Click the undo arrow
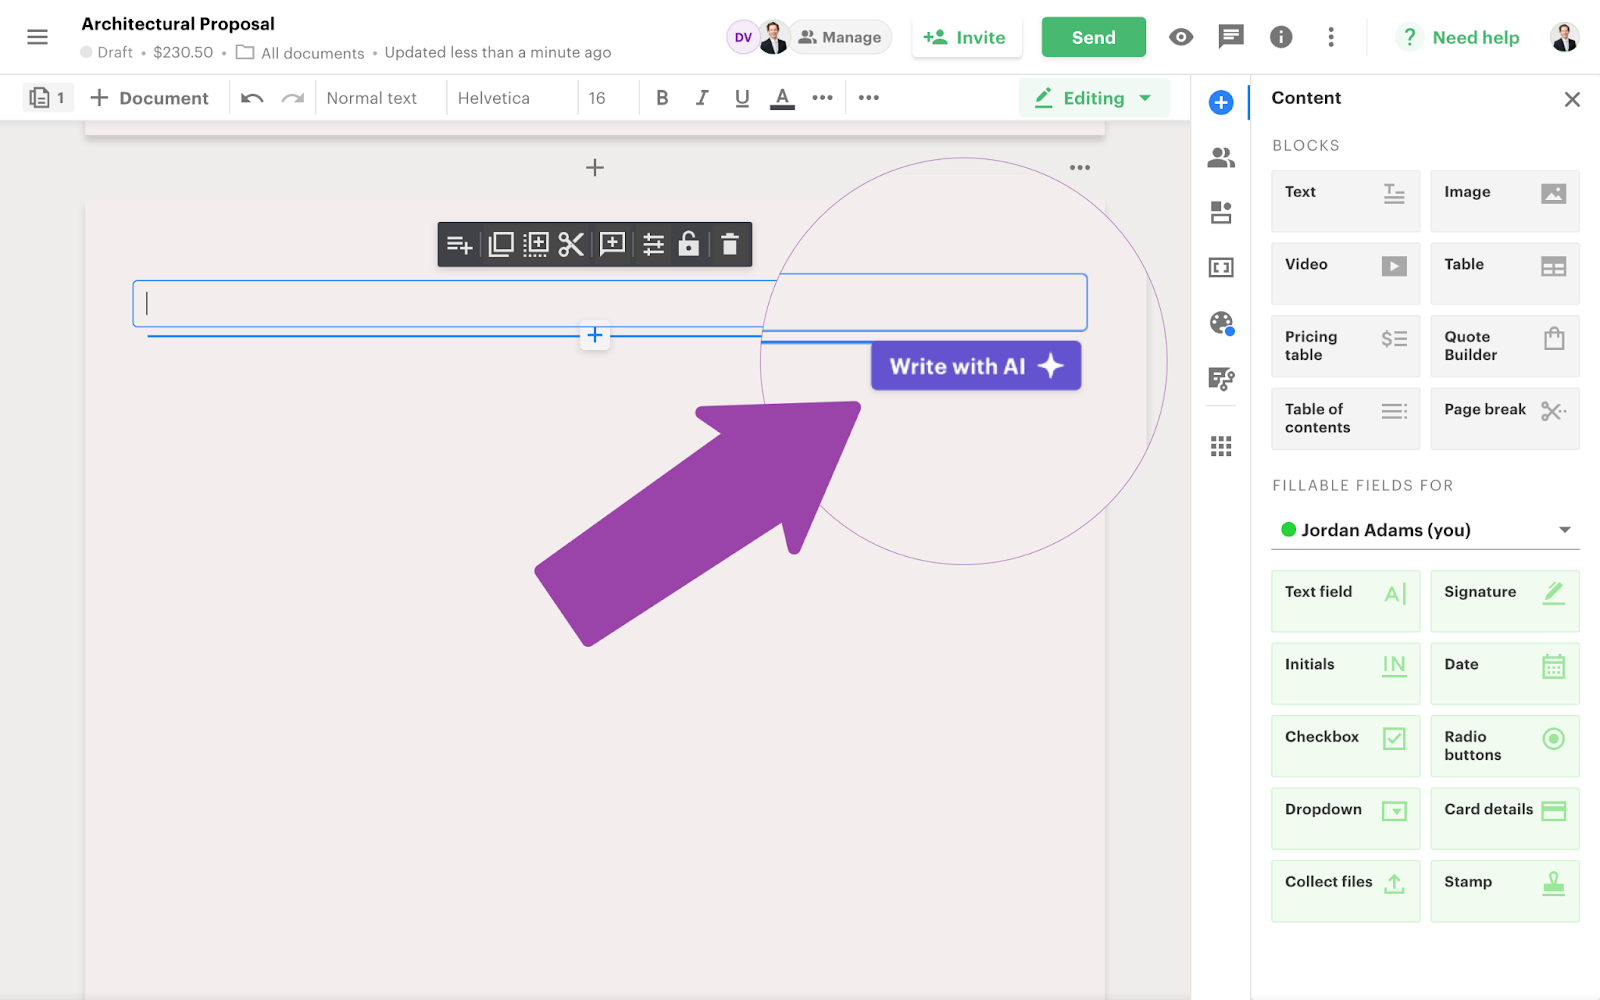Screen dimensions: 1600x1000 click(252, 98)
